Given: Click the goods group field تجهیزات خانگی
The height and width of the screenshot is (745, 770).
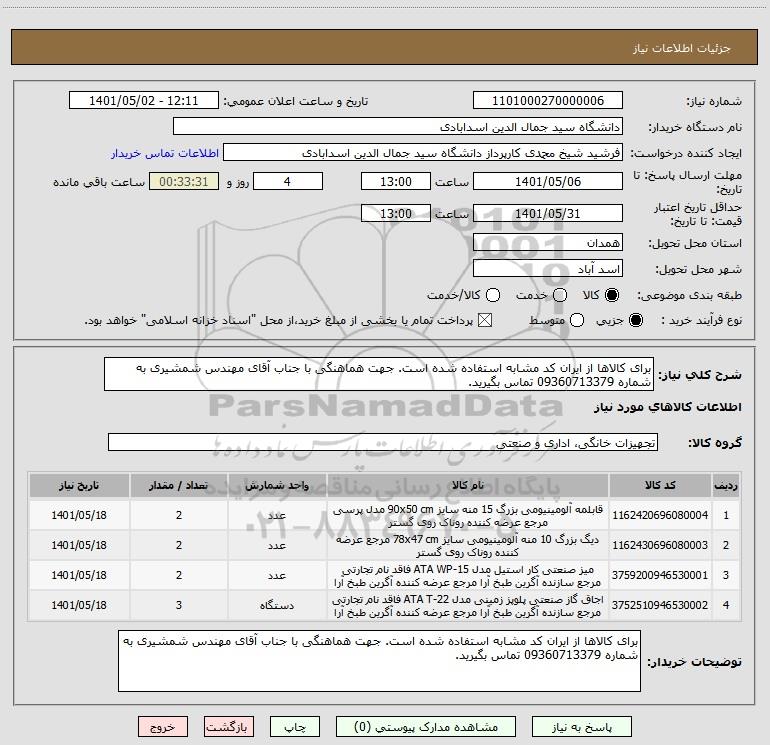Looking at the screenshot, I should [x=383, y=442].
